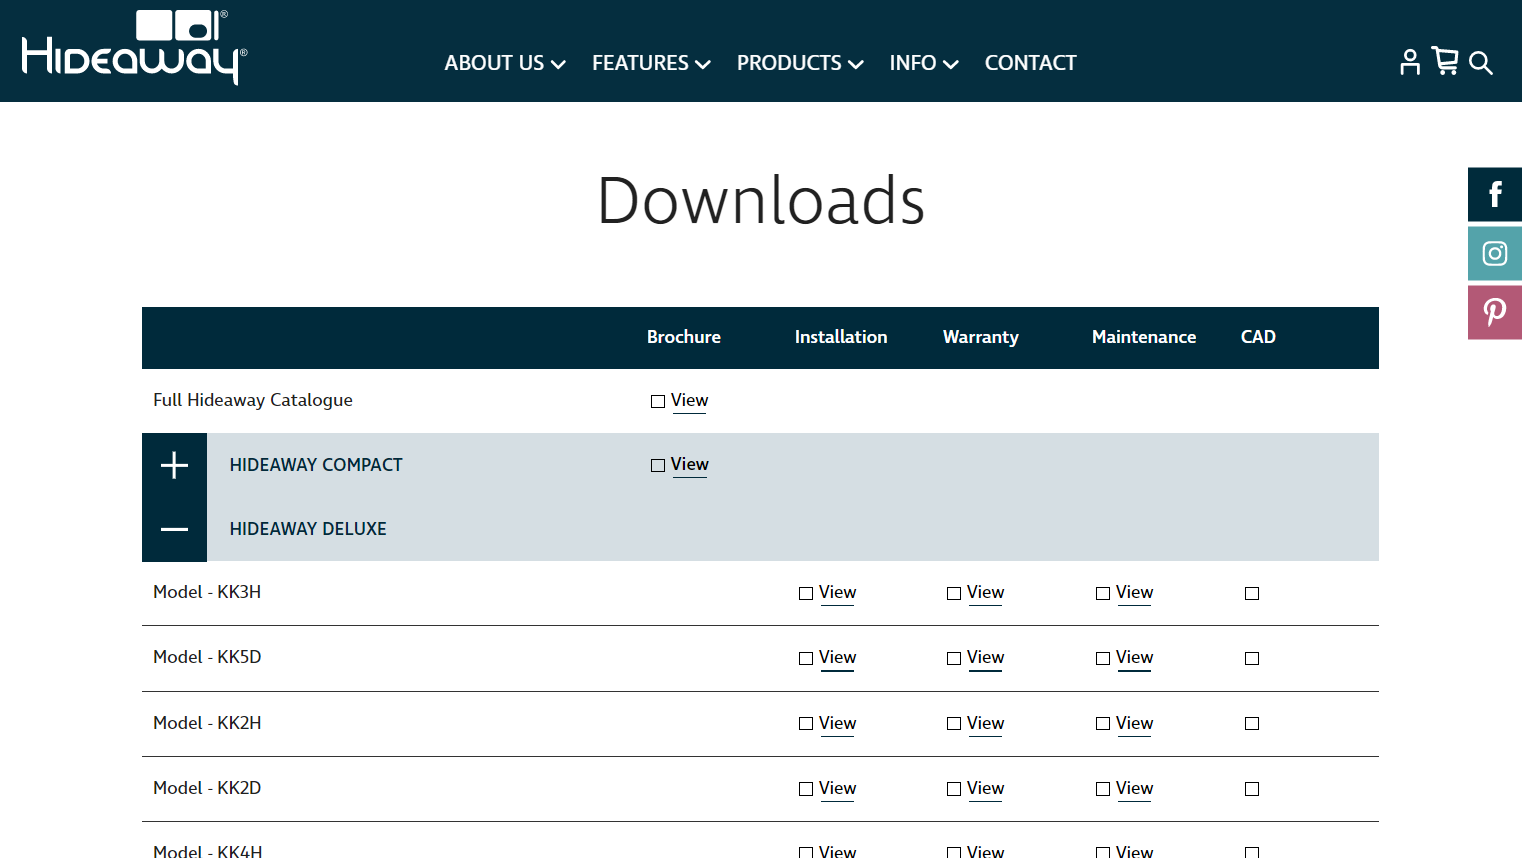Image resolution: width=1522 pixels, height=858 pixels.
Task: Expand the Info menu
Action: [924, 63]
